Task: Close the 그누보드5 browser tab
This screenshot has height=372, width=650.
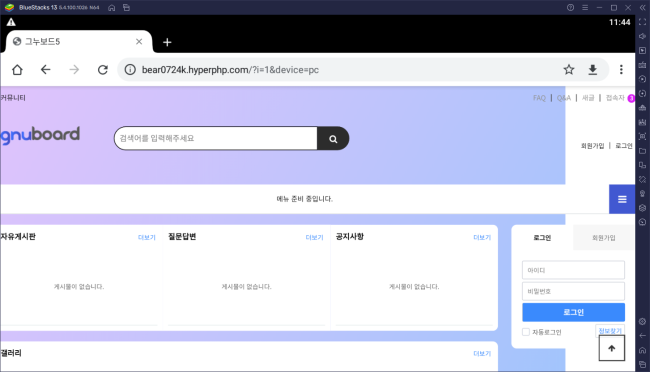Action: click(139, 41)
